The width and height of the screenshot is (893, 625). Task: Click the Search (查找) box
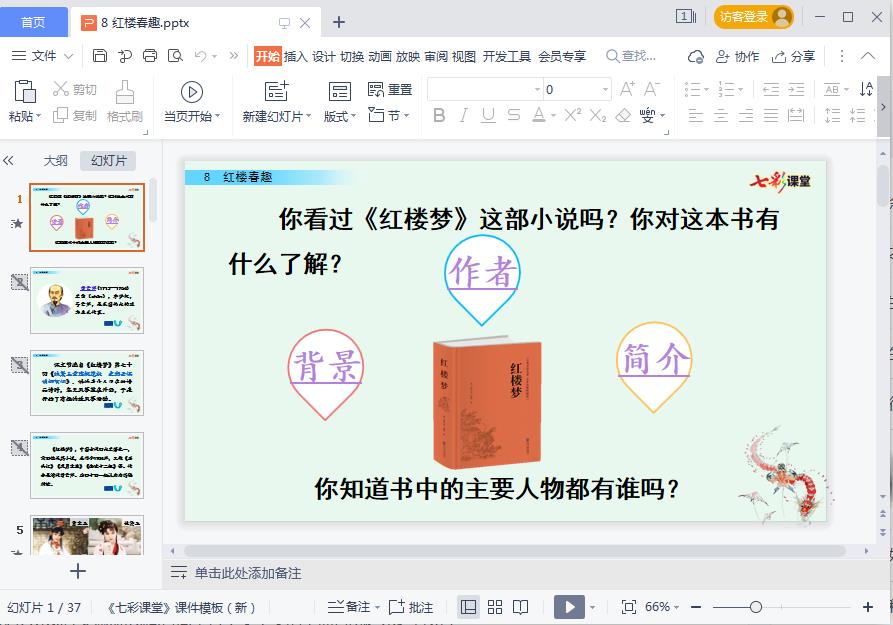point(631,56)
